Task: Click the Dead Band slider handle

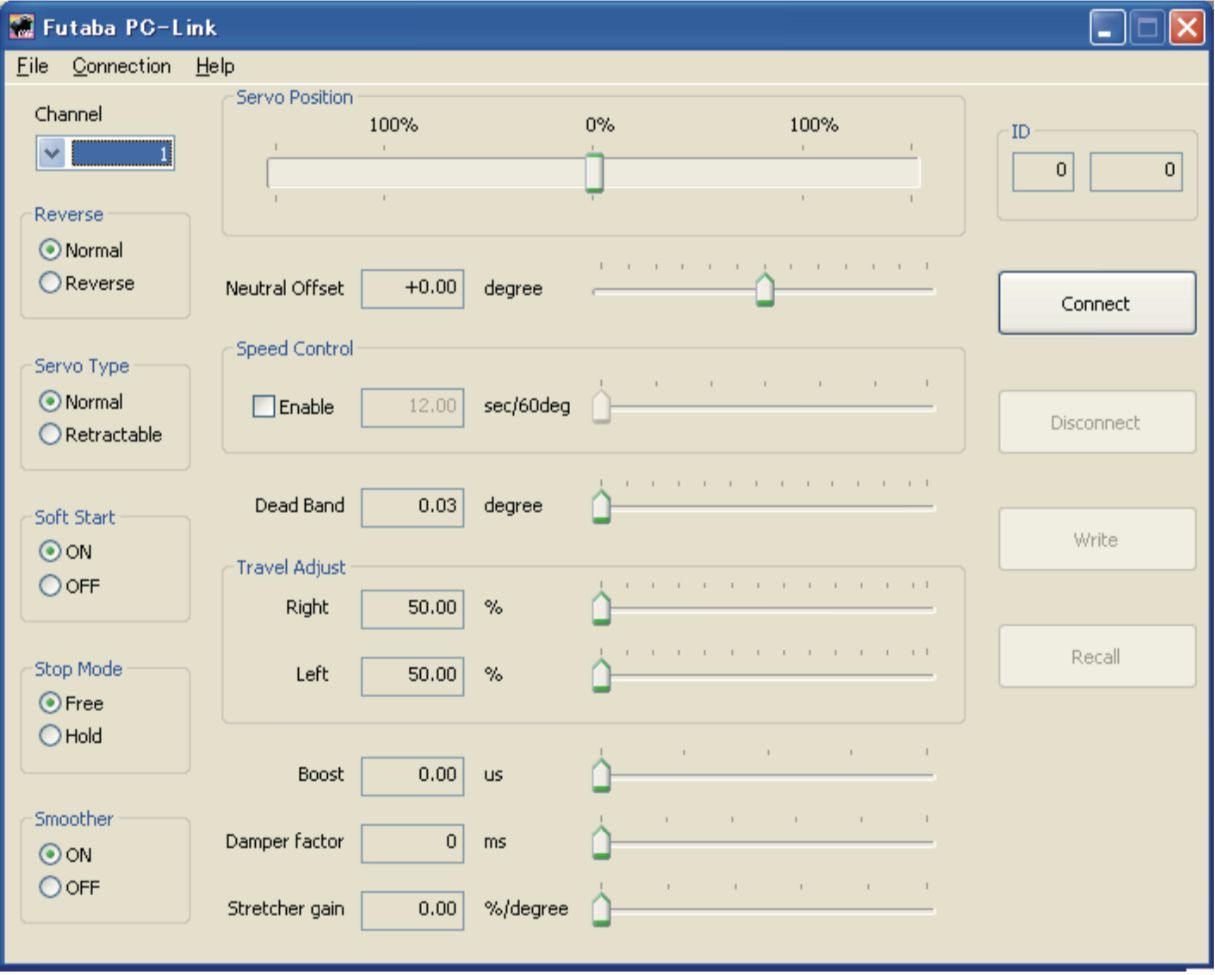Action: 601,506
